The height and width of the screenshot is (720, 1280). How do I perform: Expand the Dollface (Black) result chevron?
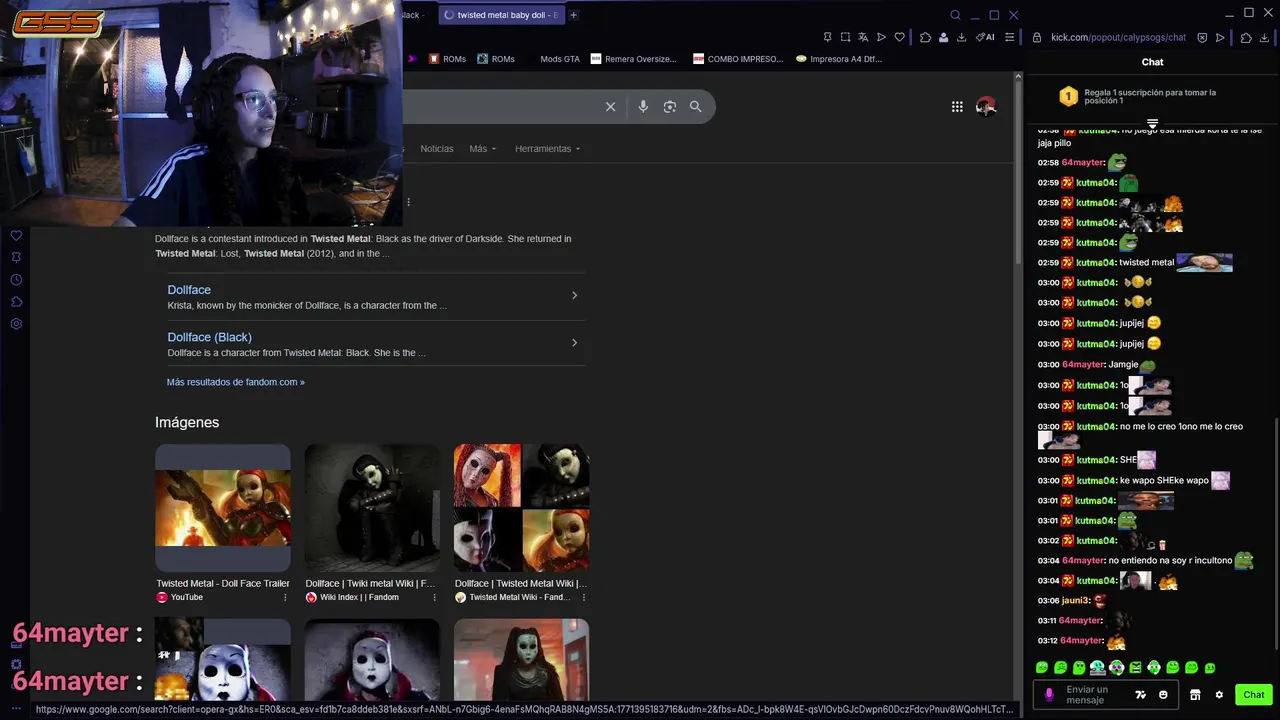pos(574,343)
